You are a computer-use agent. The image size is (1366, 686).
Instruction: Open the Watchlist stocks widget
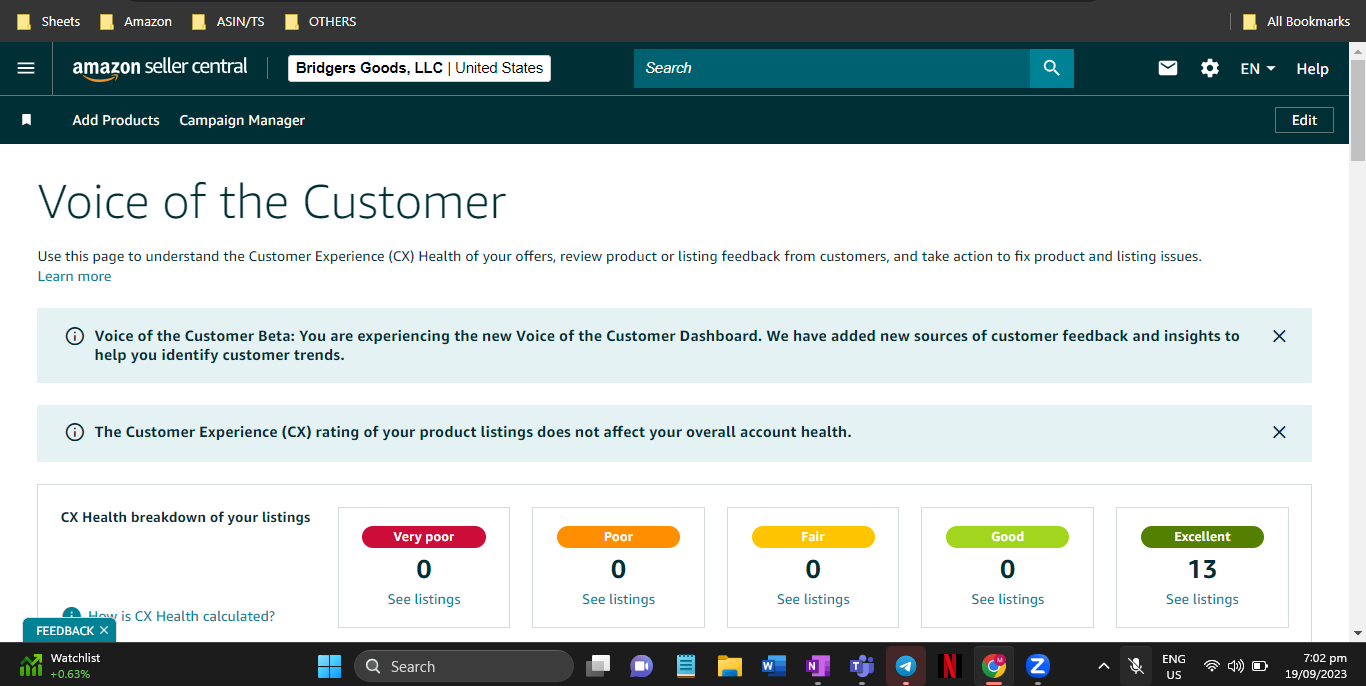(x=60, y=666)
